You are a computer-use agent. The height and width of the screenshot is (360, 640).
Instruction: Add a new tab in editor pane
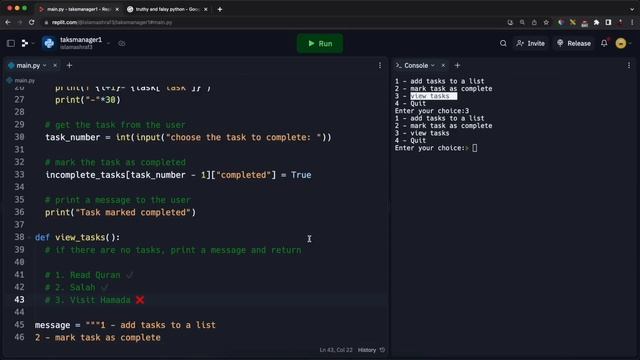[x=69, y=65]
